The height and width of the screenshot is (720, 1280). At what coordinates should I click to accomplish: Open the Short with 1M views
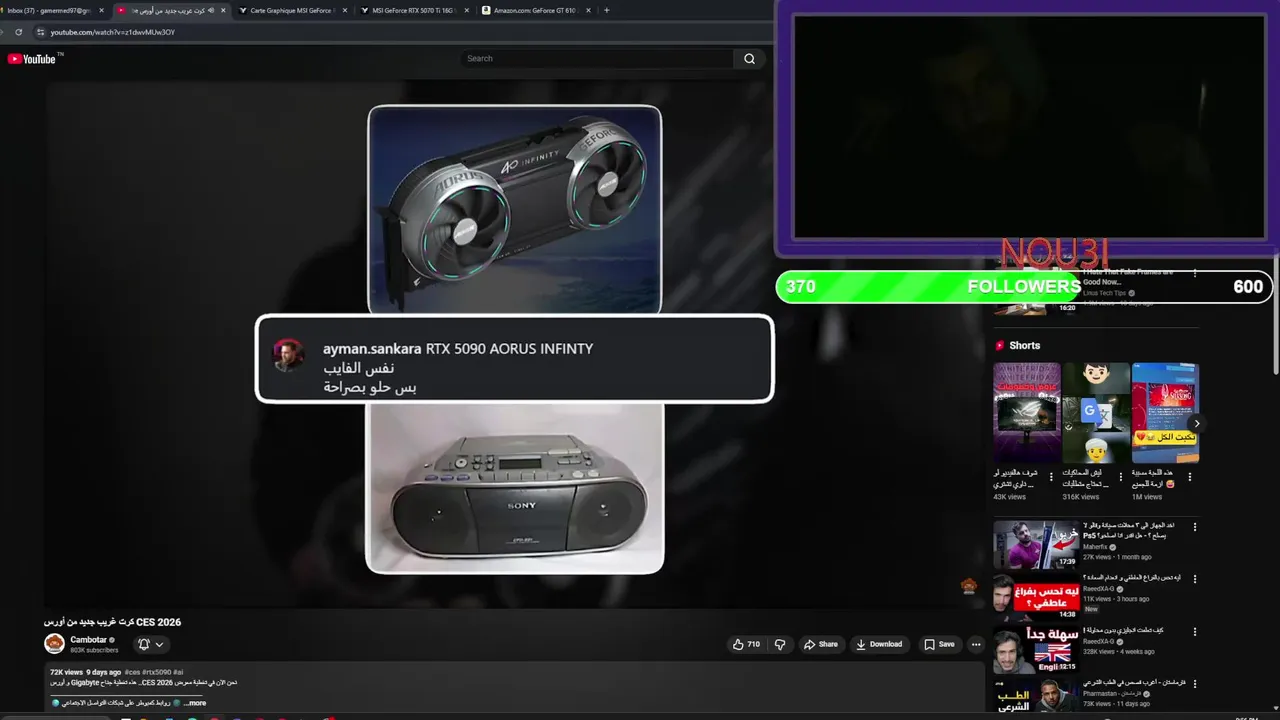pos(1165,412)
